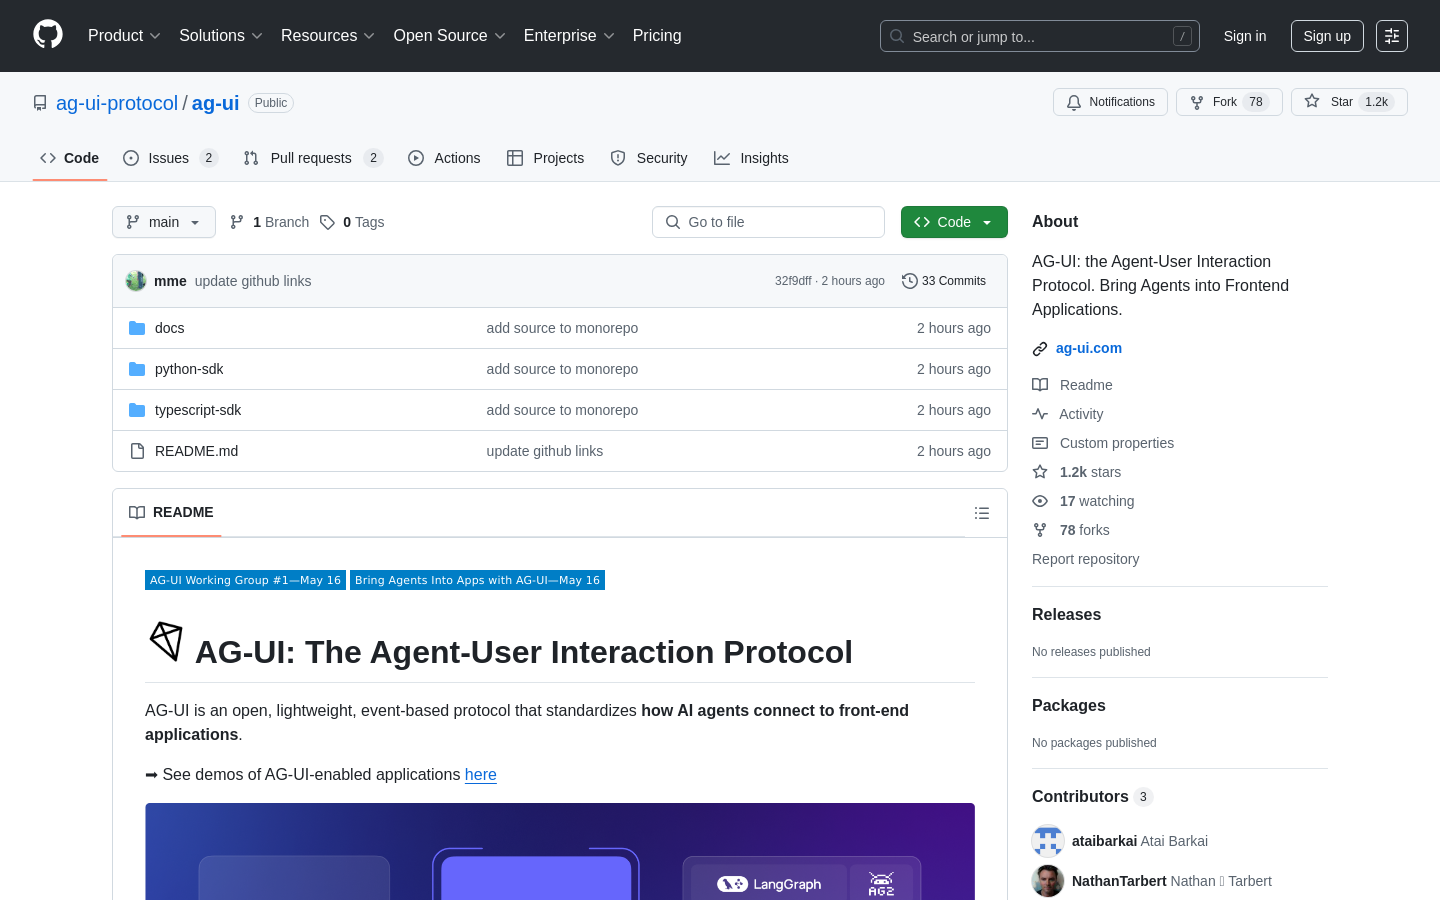Expand the Solutions menu

pos(221,36)
